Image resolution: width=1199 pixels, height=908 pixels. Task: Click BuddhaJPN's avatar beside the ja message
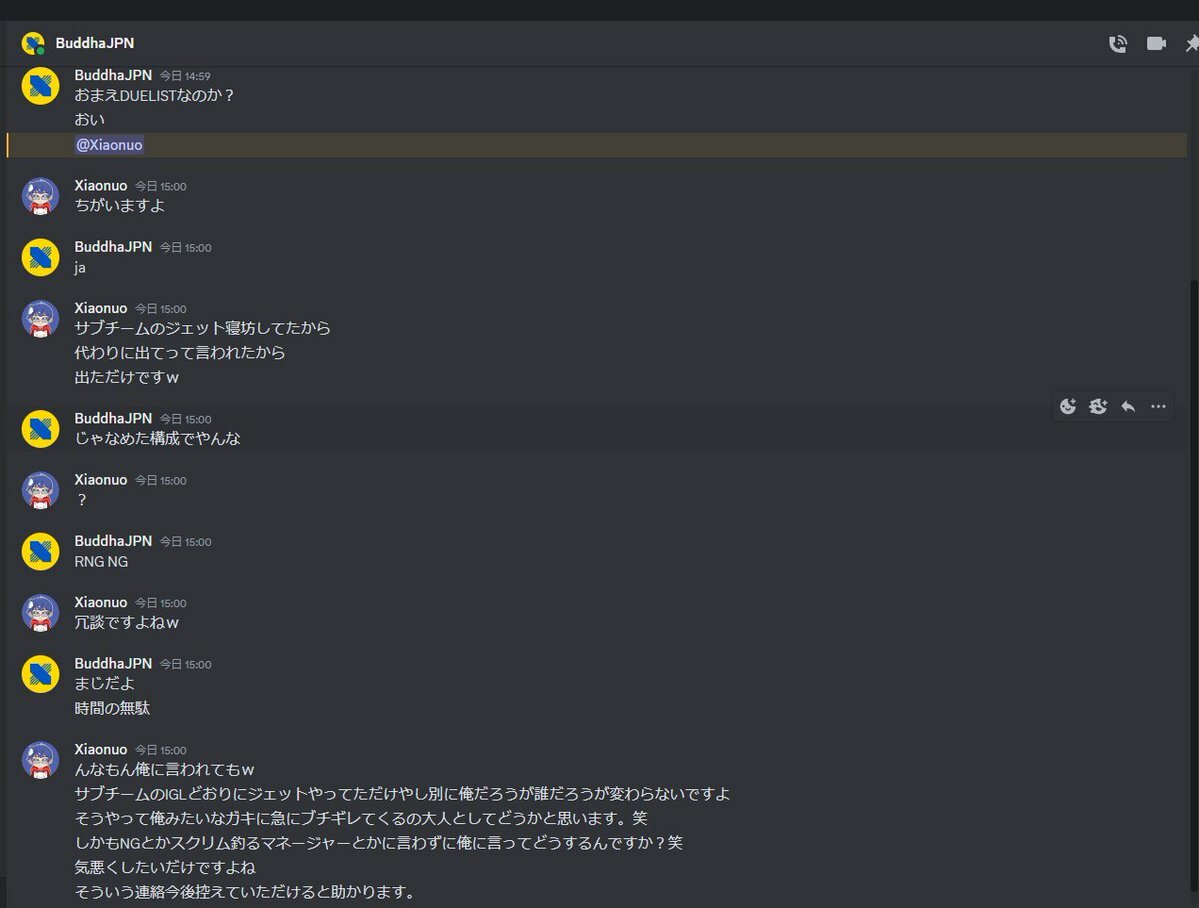40,257
